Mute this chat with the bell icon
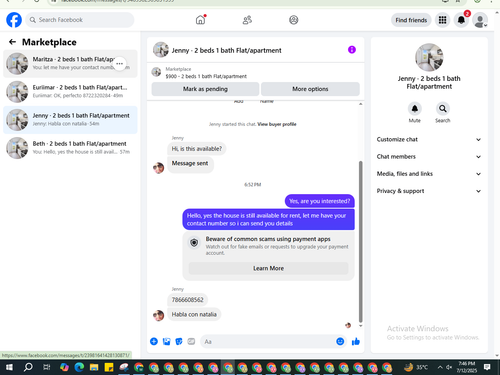The image size is (500, 375). 415,109
